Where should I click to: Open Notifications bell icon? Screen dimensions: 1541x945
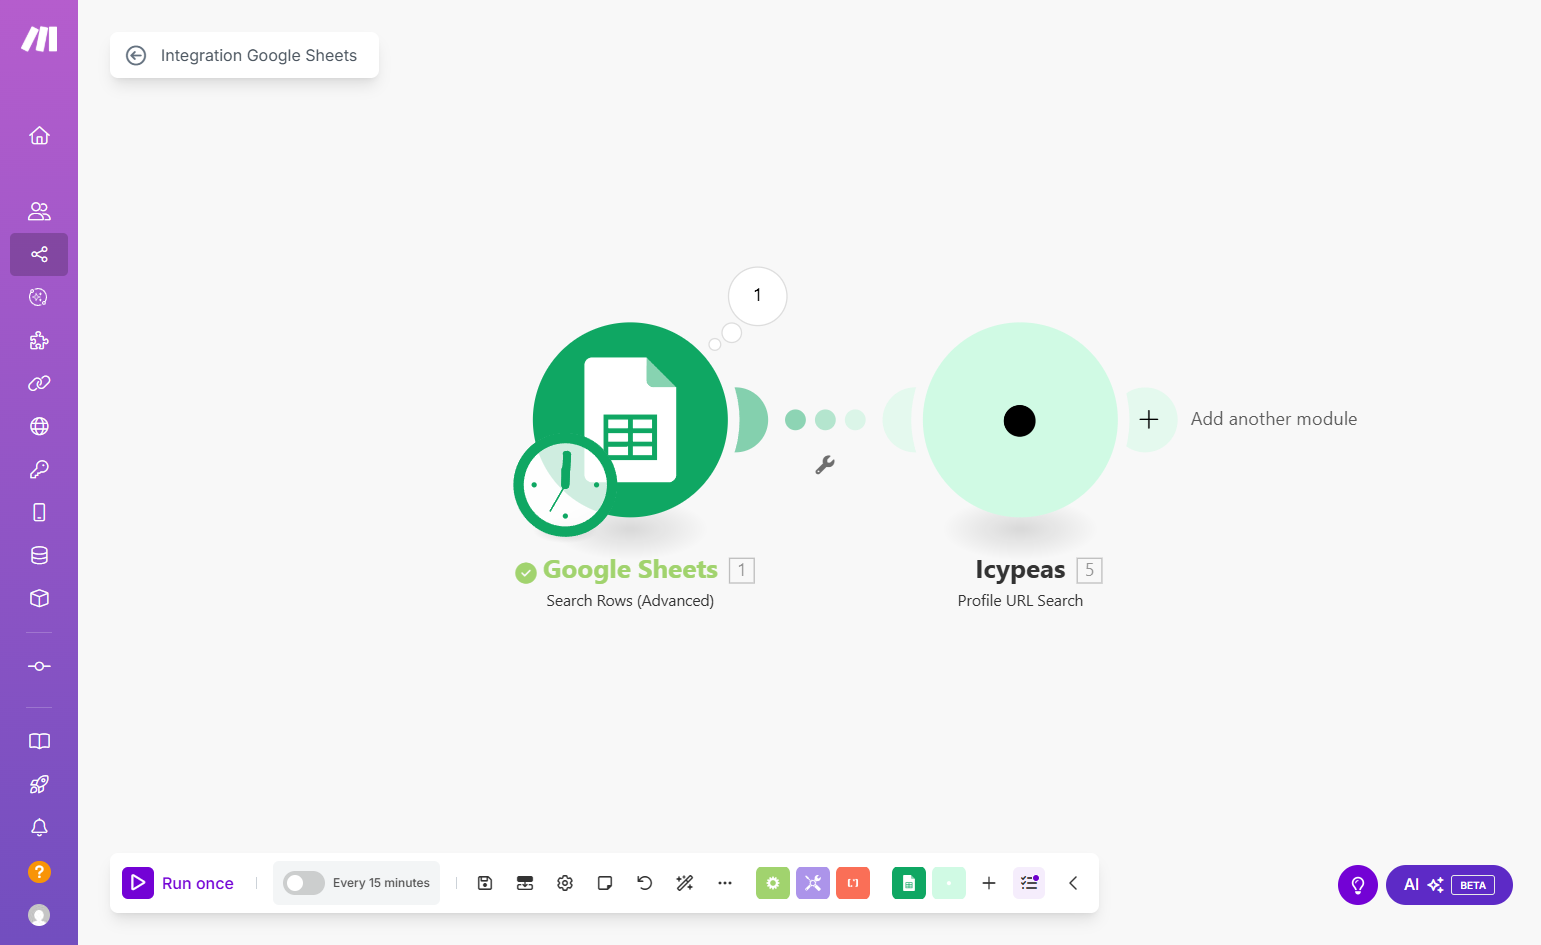(x=39, y=828)
